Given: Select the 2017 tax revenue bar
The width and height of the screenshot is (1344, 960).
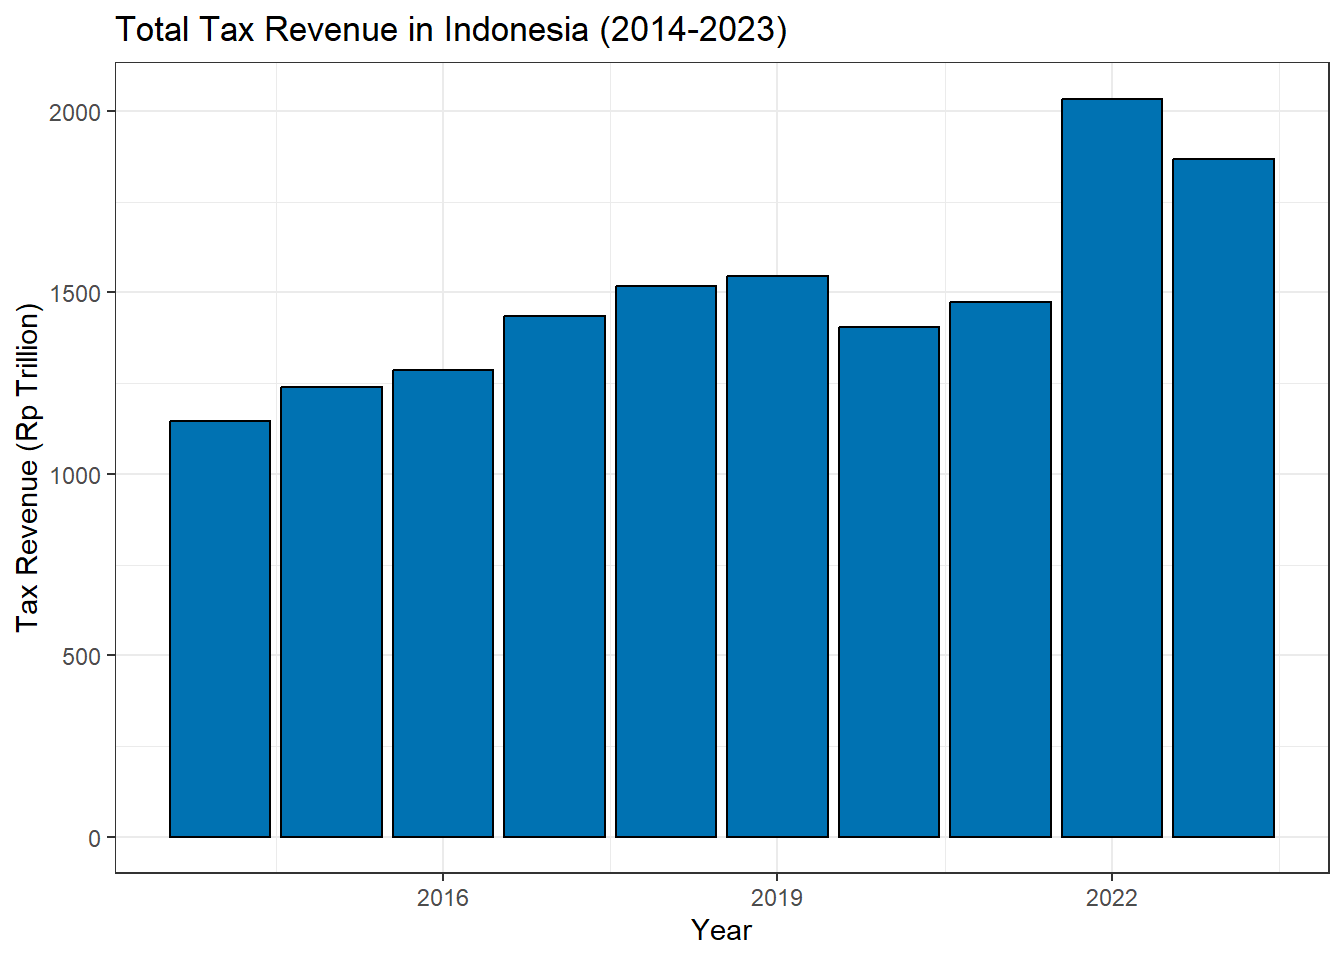Looking at the screenshot, I should pyautogui.click(x=554, y=576).
